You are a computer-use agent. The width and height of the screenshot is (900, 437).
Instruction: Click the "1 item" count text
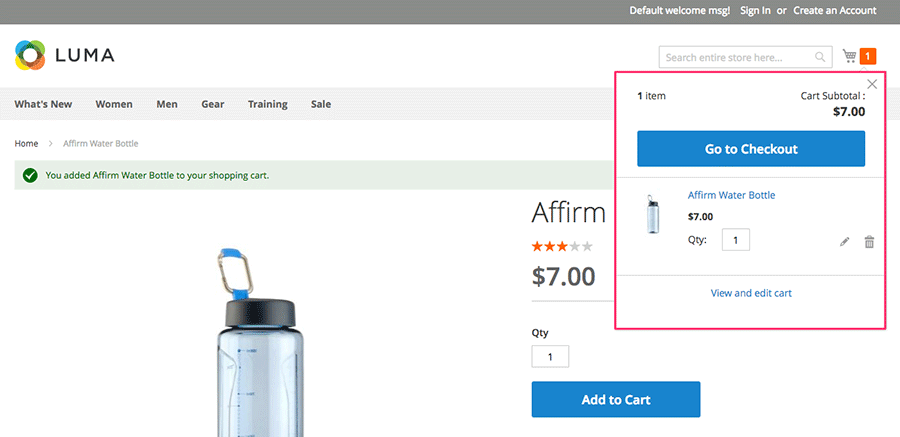(x=651, y=96)
